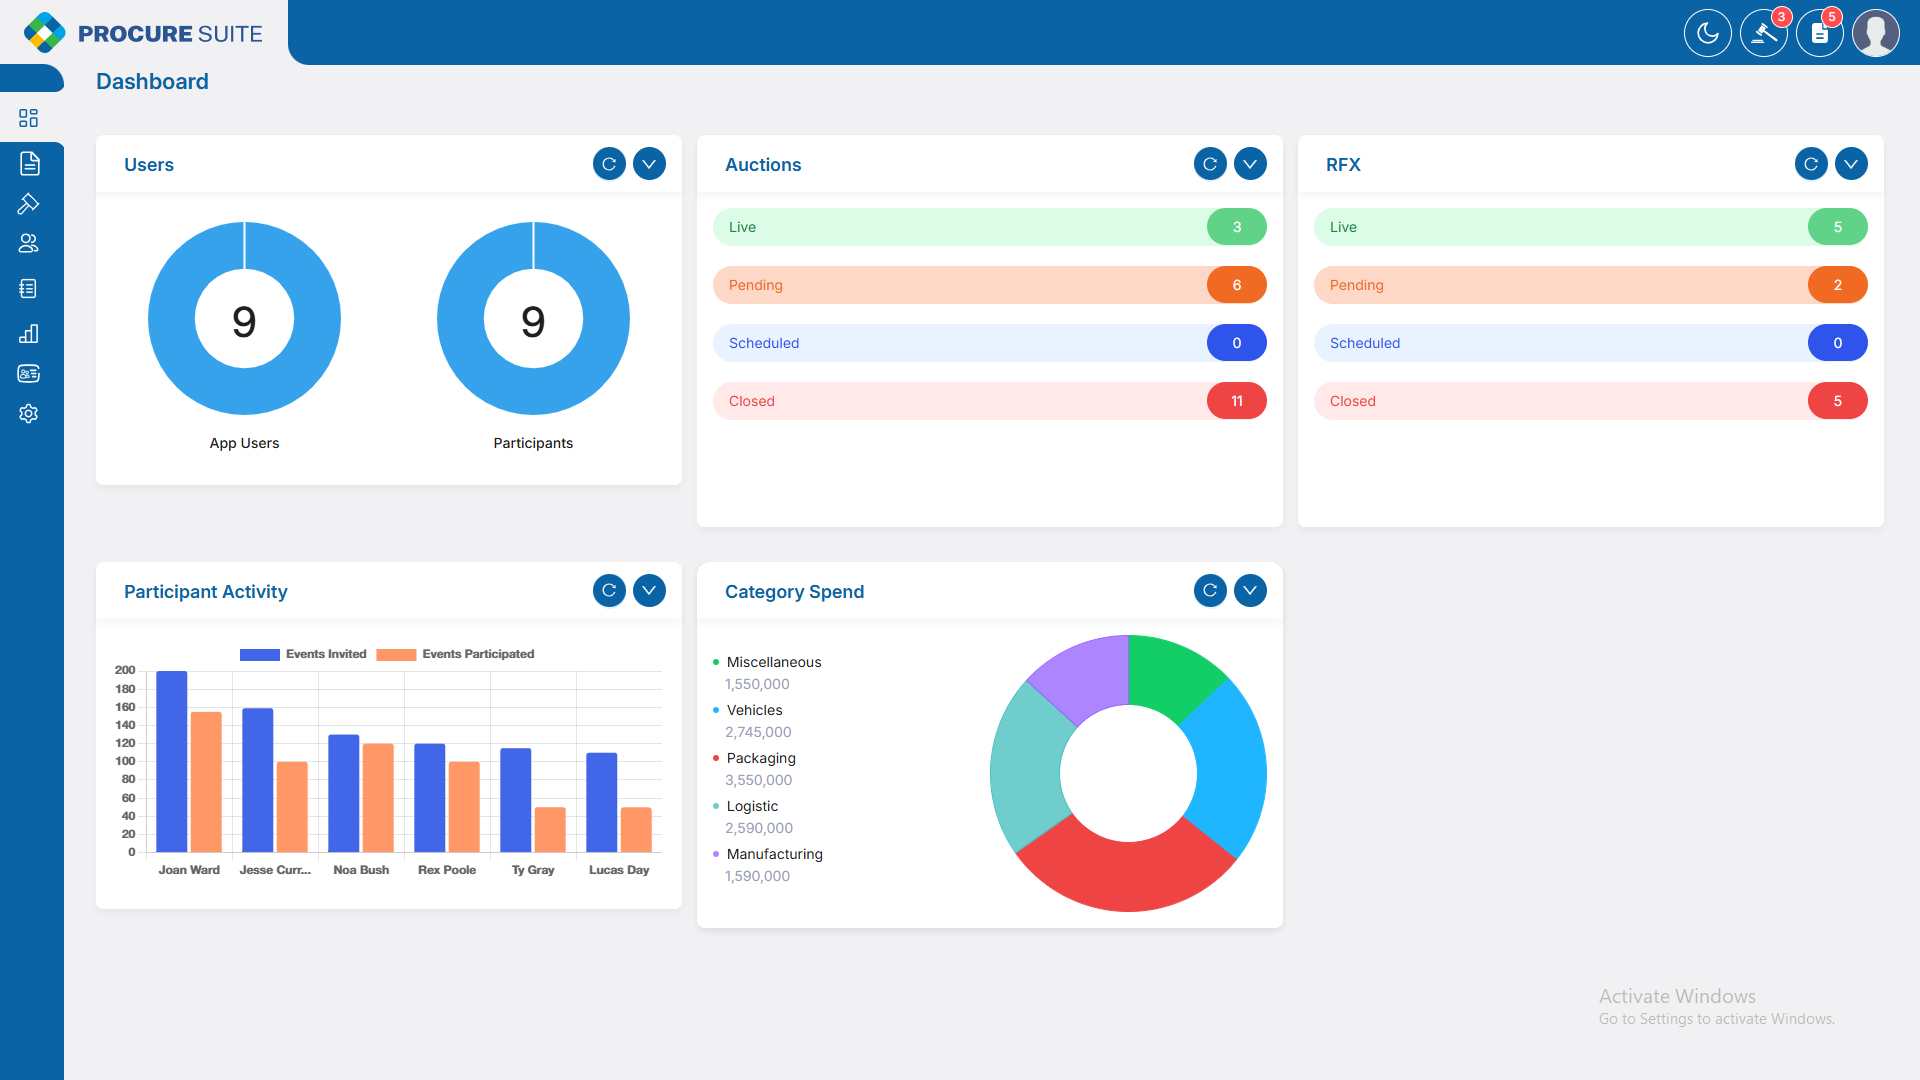Screen dimensions: 1920x1080
Task: Open the users icon in sidebar
Action: coord(28,243)
